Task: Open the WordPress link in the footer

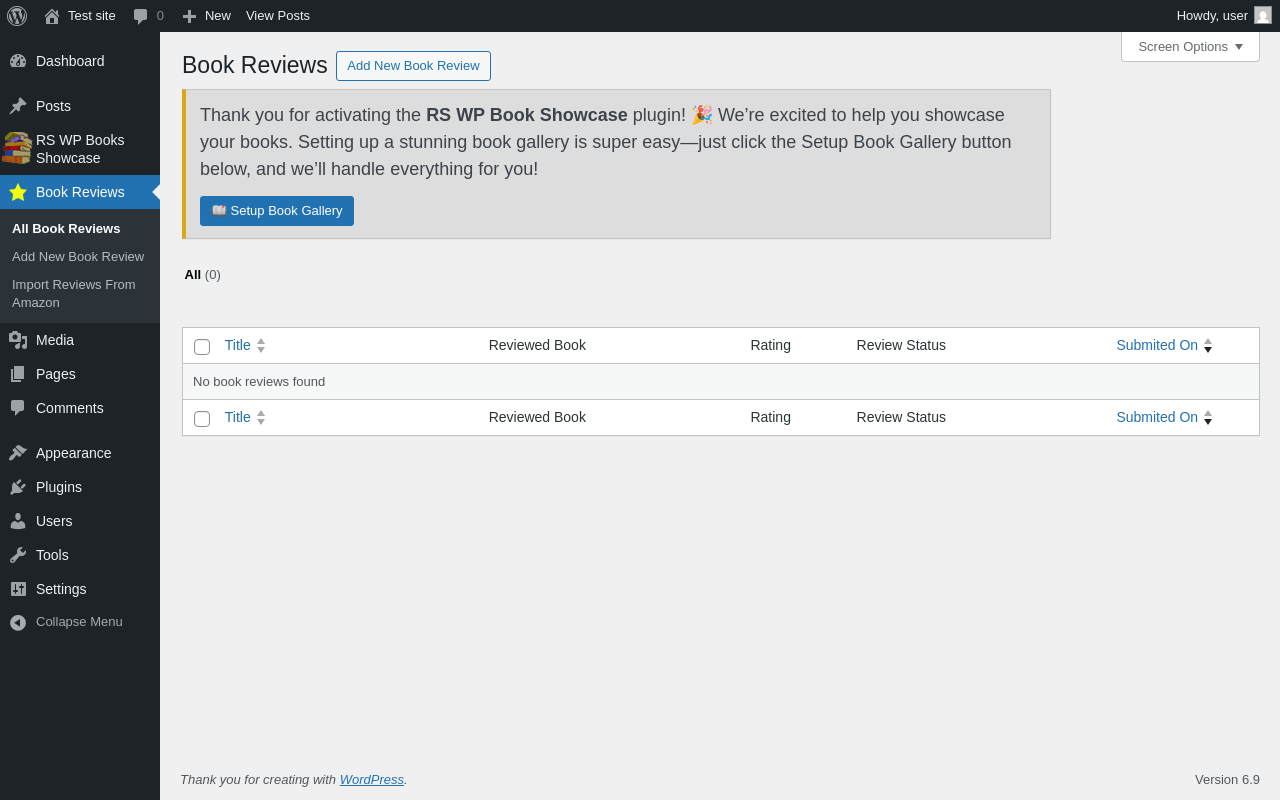Action: [x=372, y=779]
